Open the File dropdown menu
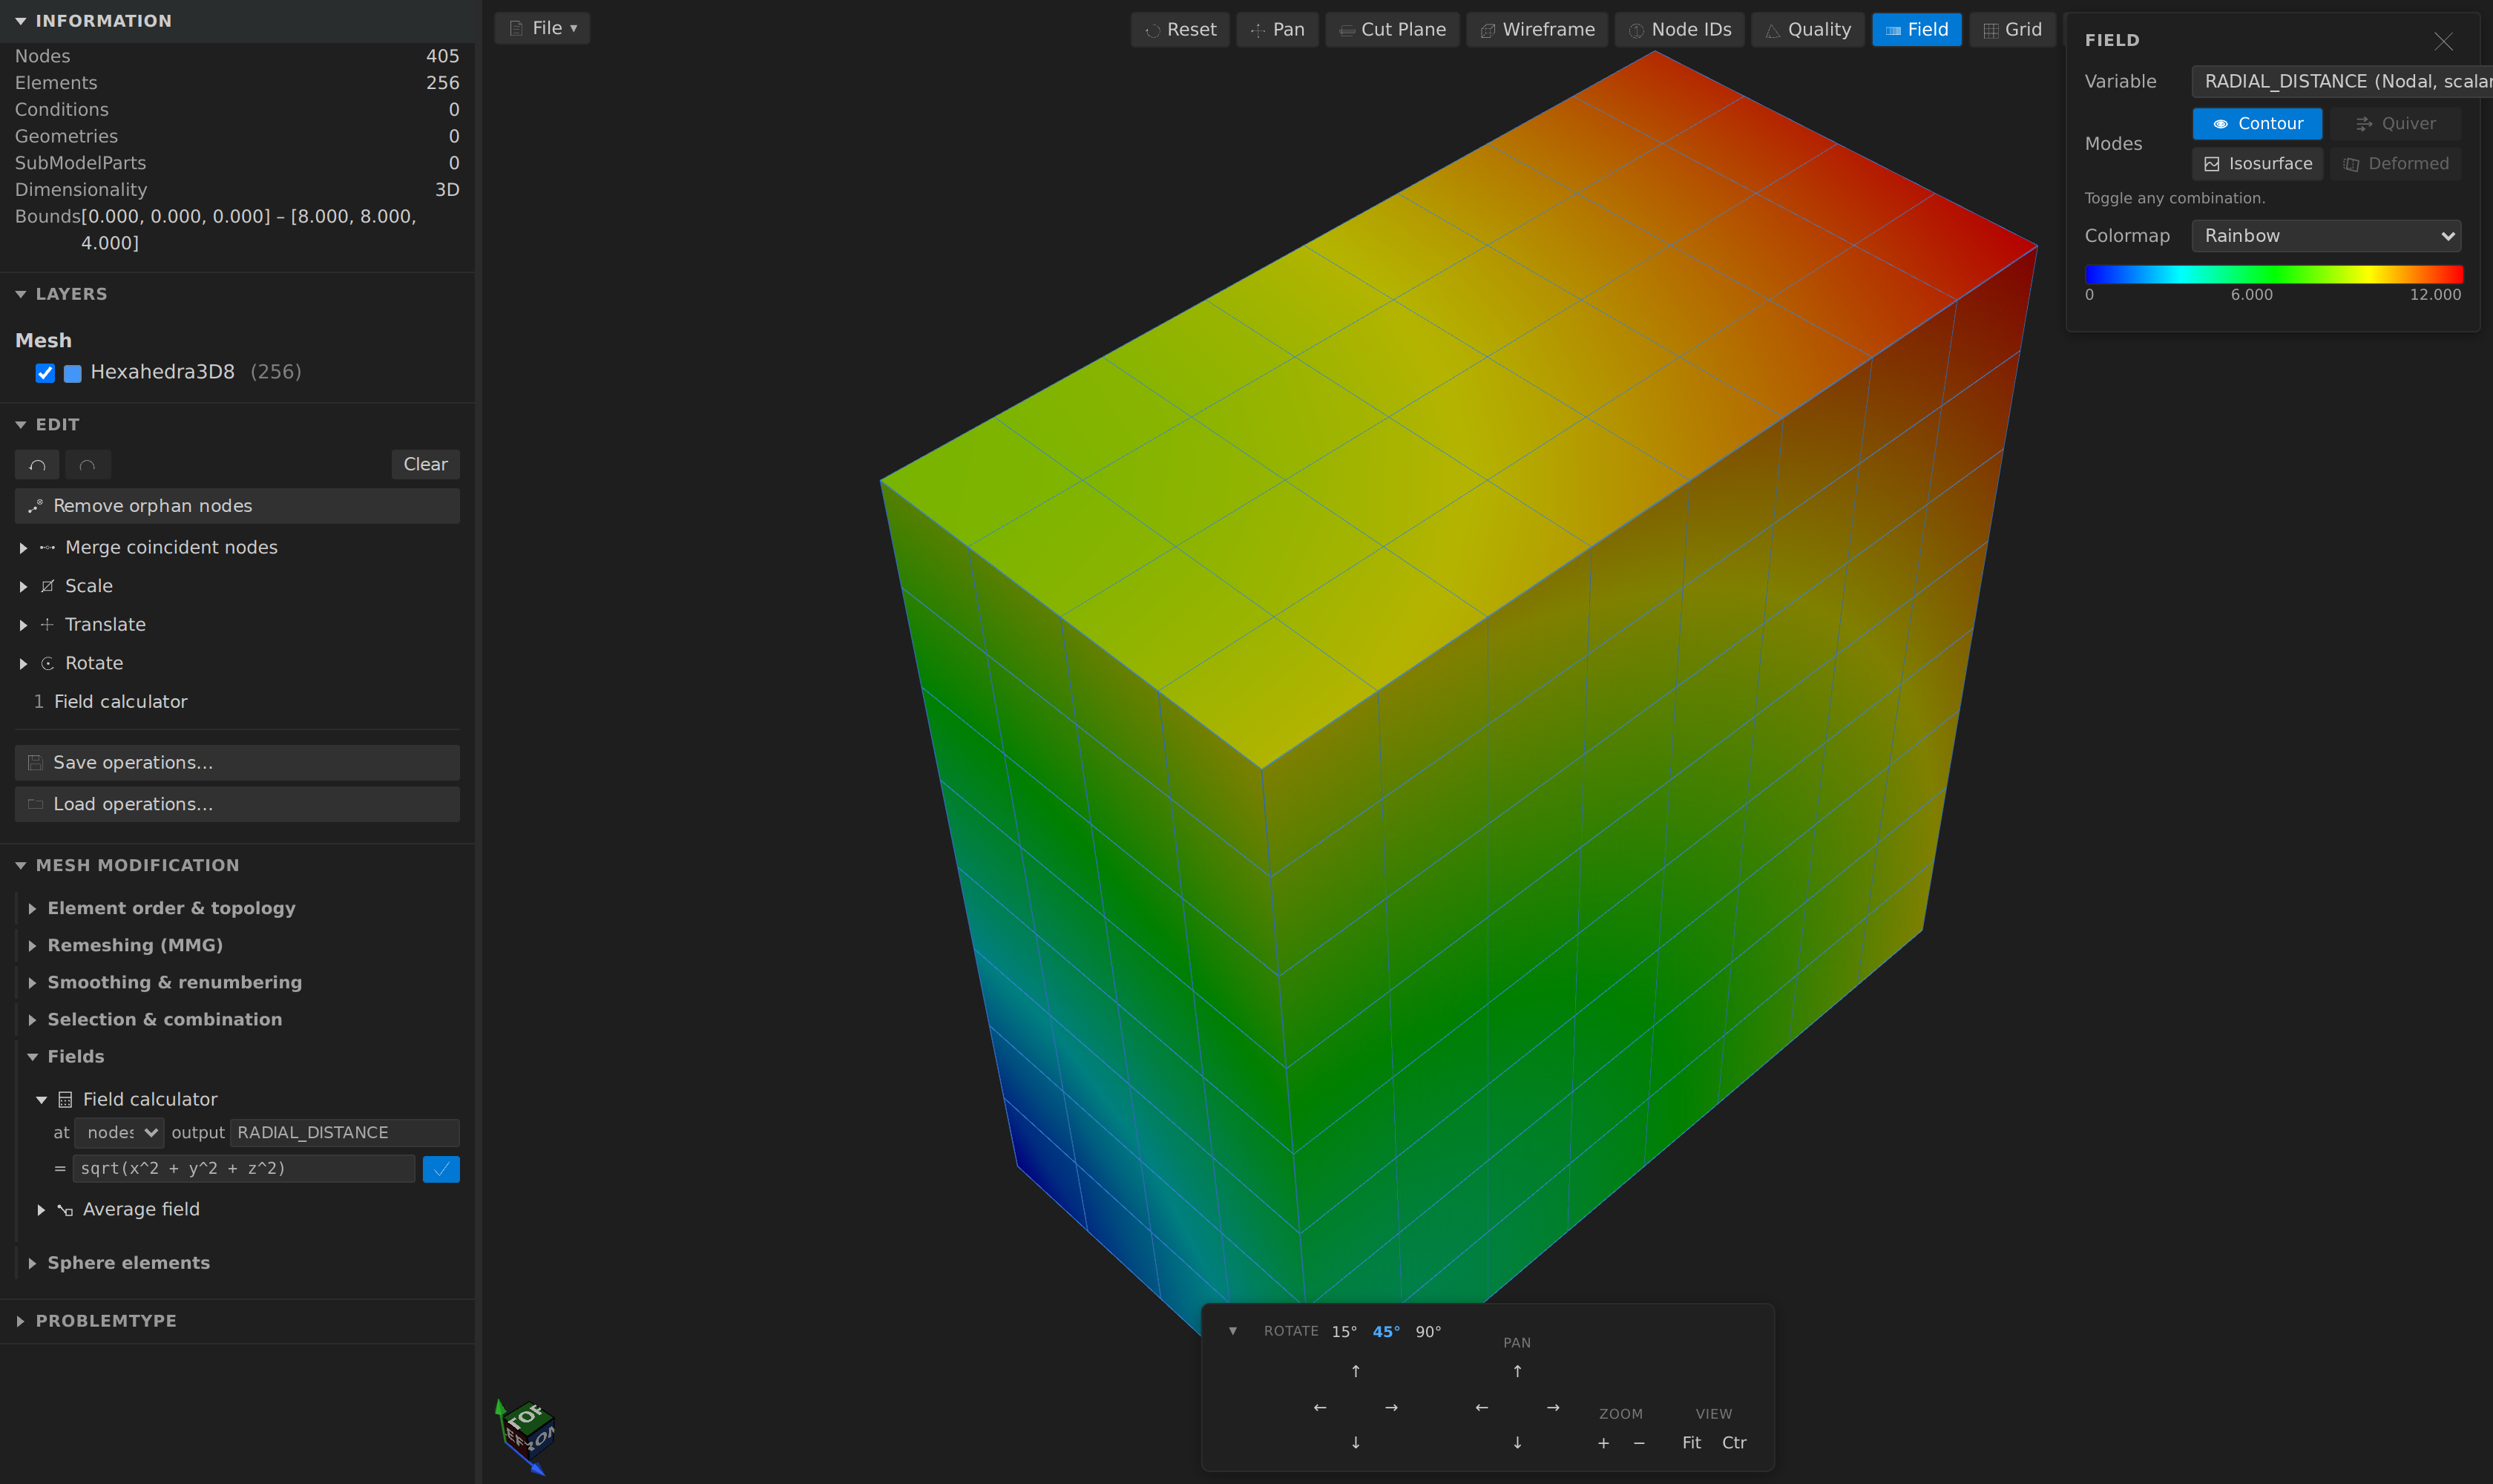 542,28
